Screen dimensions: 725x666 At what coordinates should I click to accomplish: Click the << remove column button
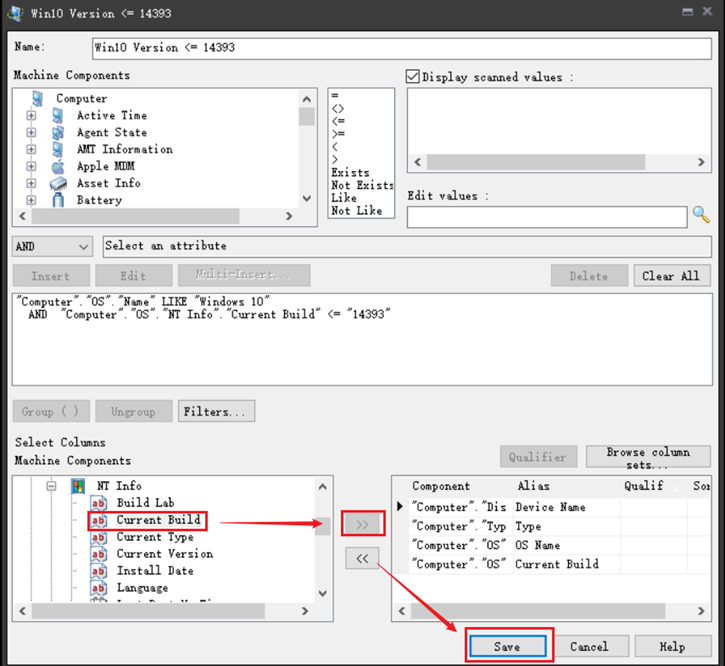(362, 558)
